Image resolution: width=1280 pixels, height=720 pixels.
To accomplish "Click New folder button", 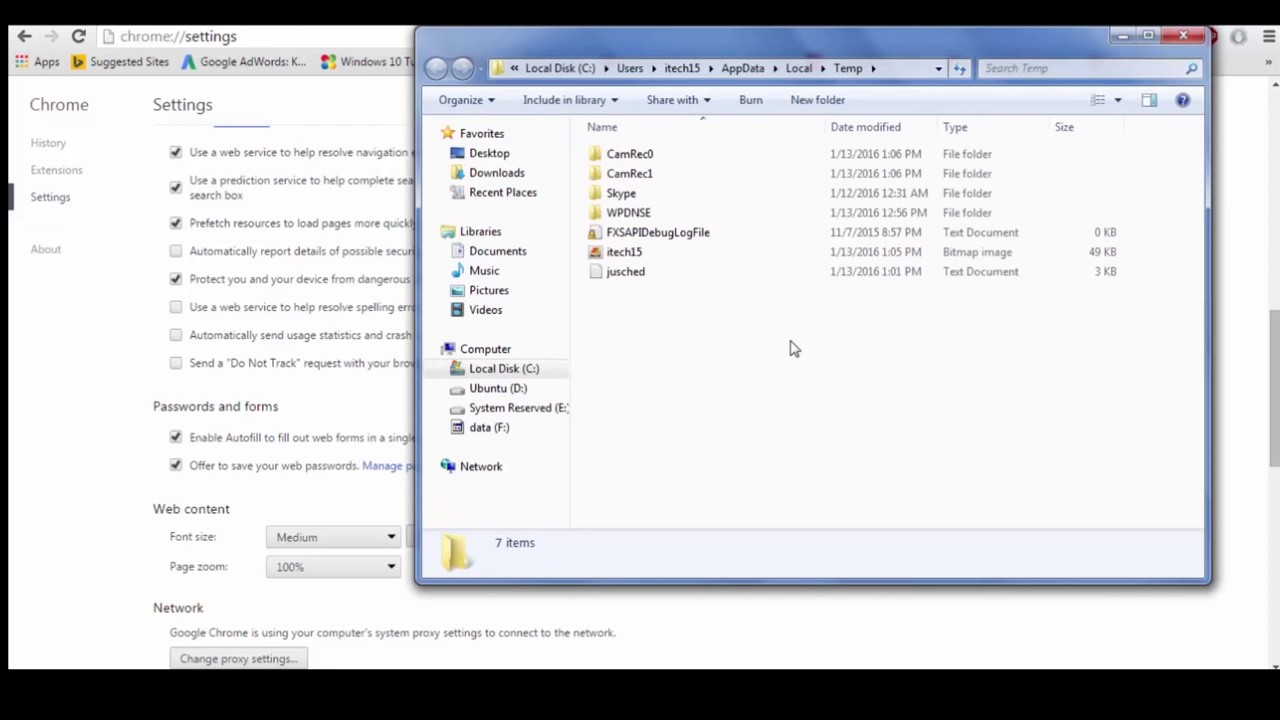I will tap(817, 100).
